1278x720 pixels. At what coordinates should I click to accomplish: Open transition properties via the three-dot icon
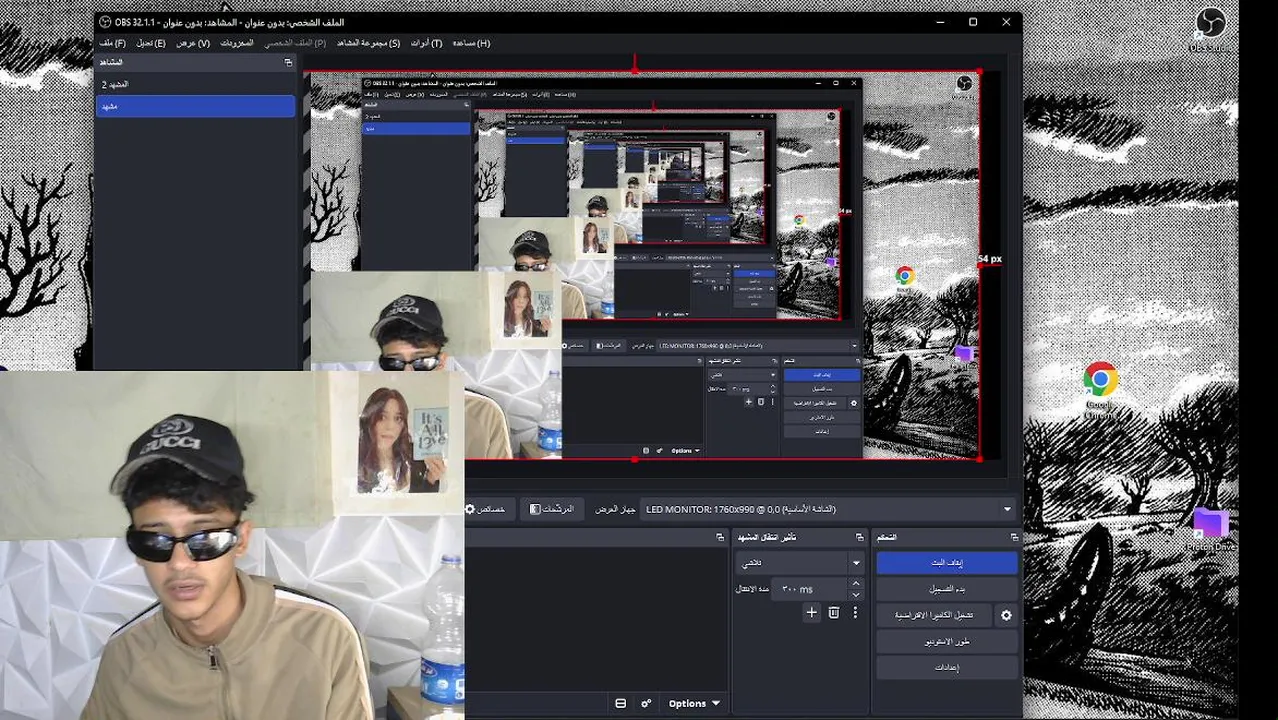tap(855, 612)
